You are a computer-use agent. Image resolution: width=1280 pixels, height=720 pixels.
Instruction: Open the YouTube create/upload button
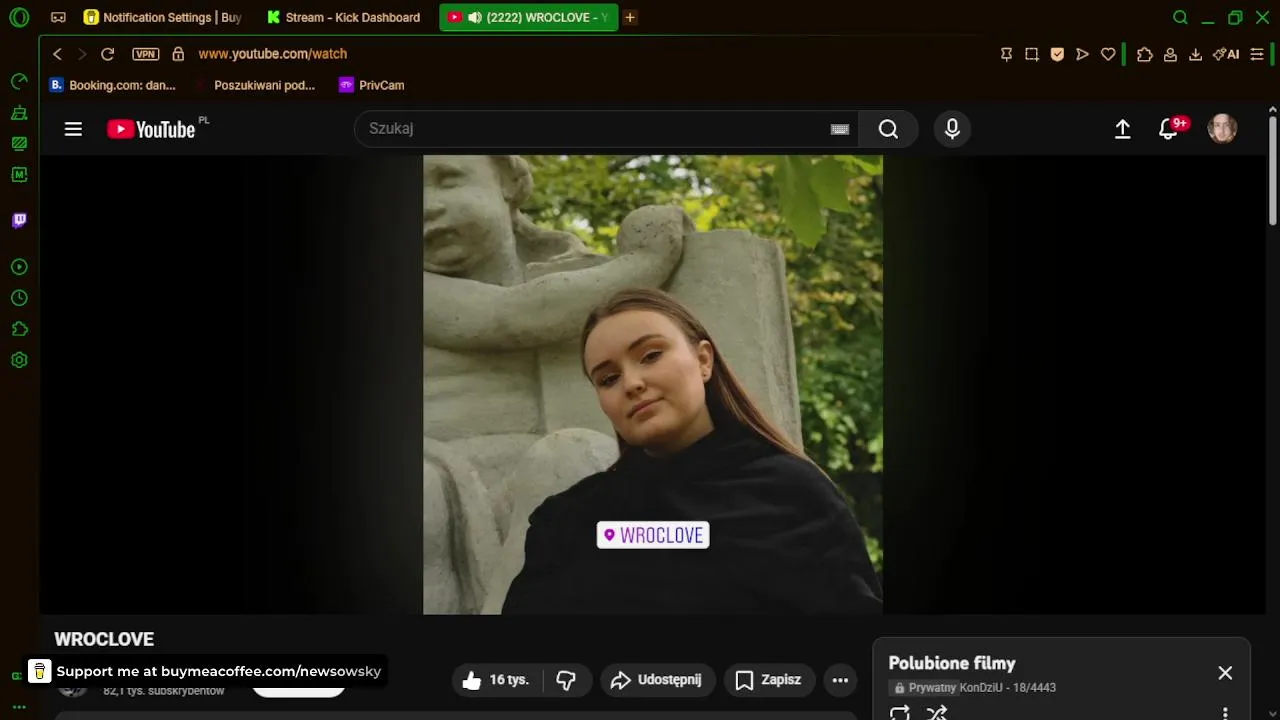point(1123,129)
